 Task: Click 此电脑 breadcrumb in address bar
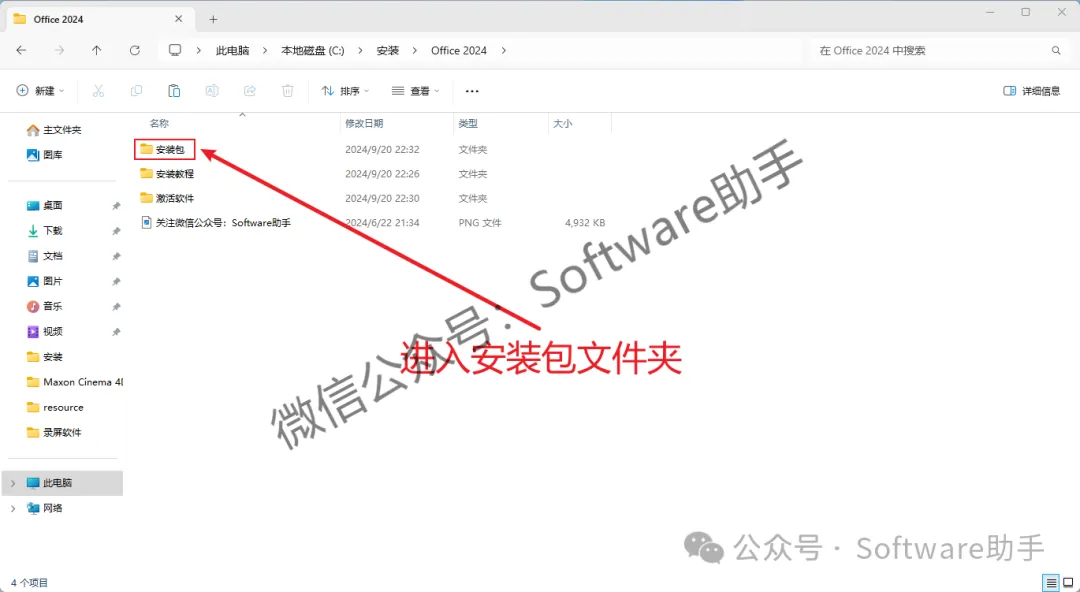[x=232, y=50]
